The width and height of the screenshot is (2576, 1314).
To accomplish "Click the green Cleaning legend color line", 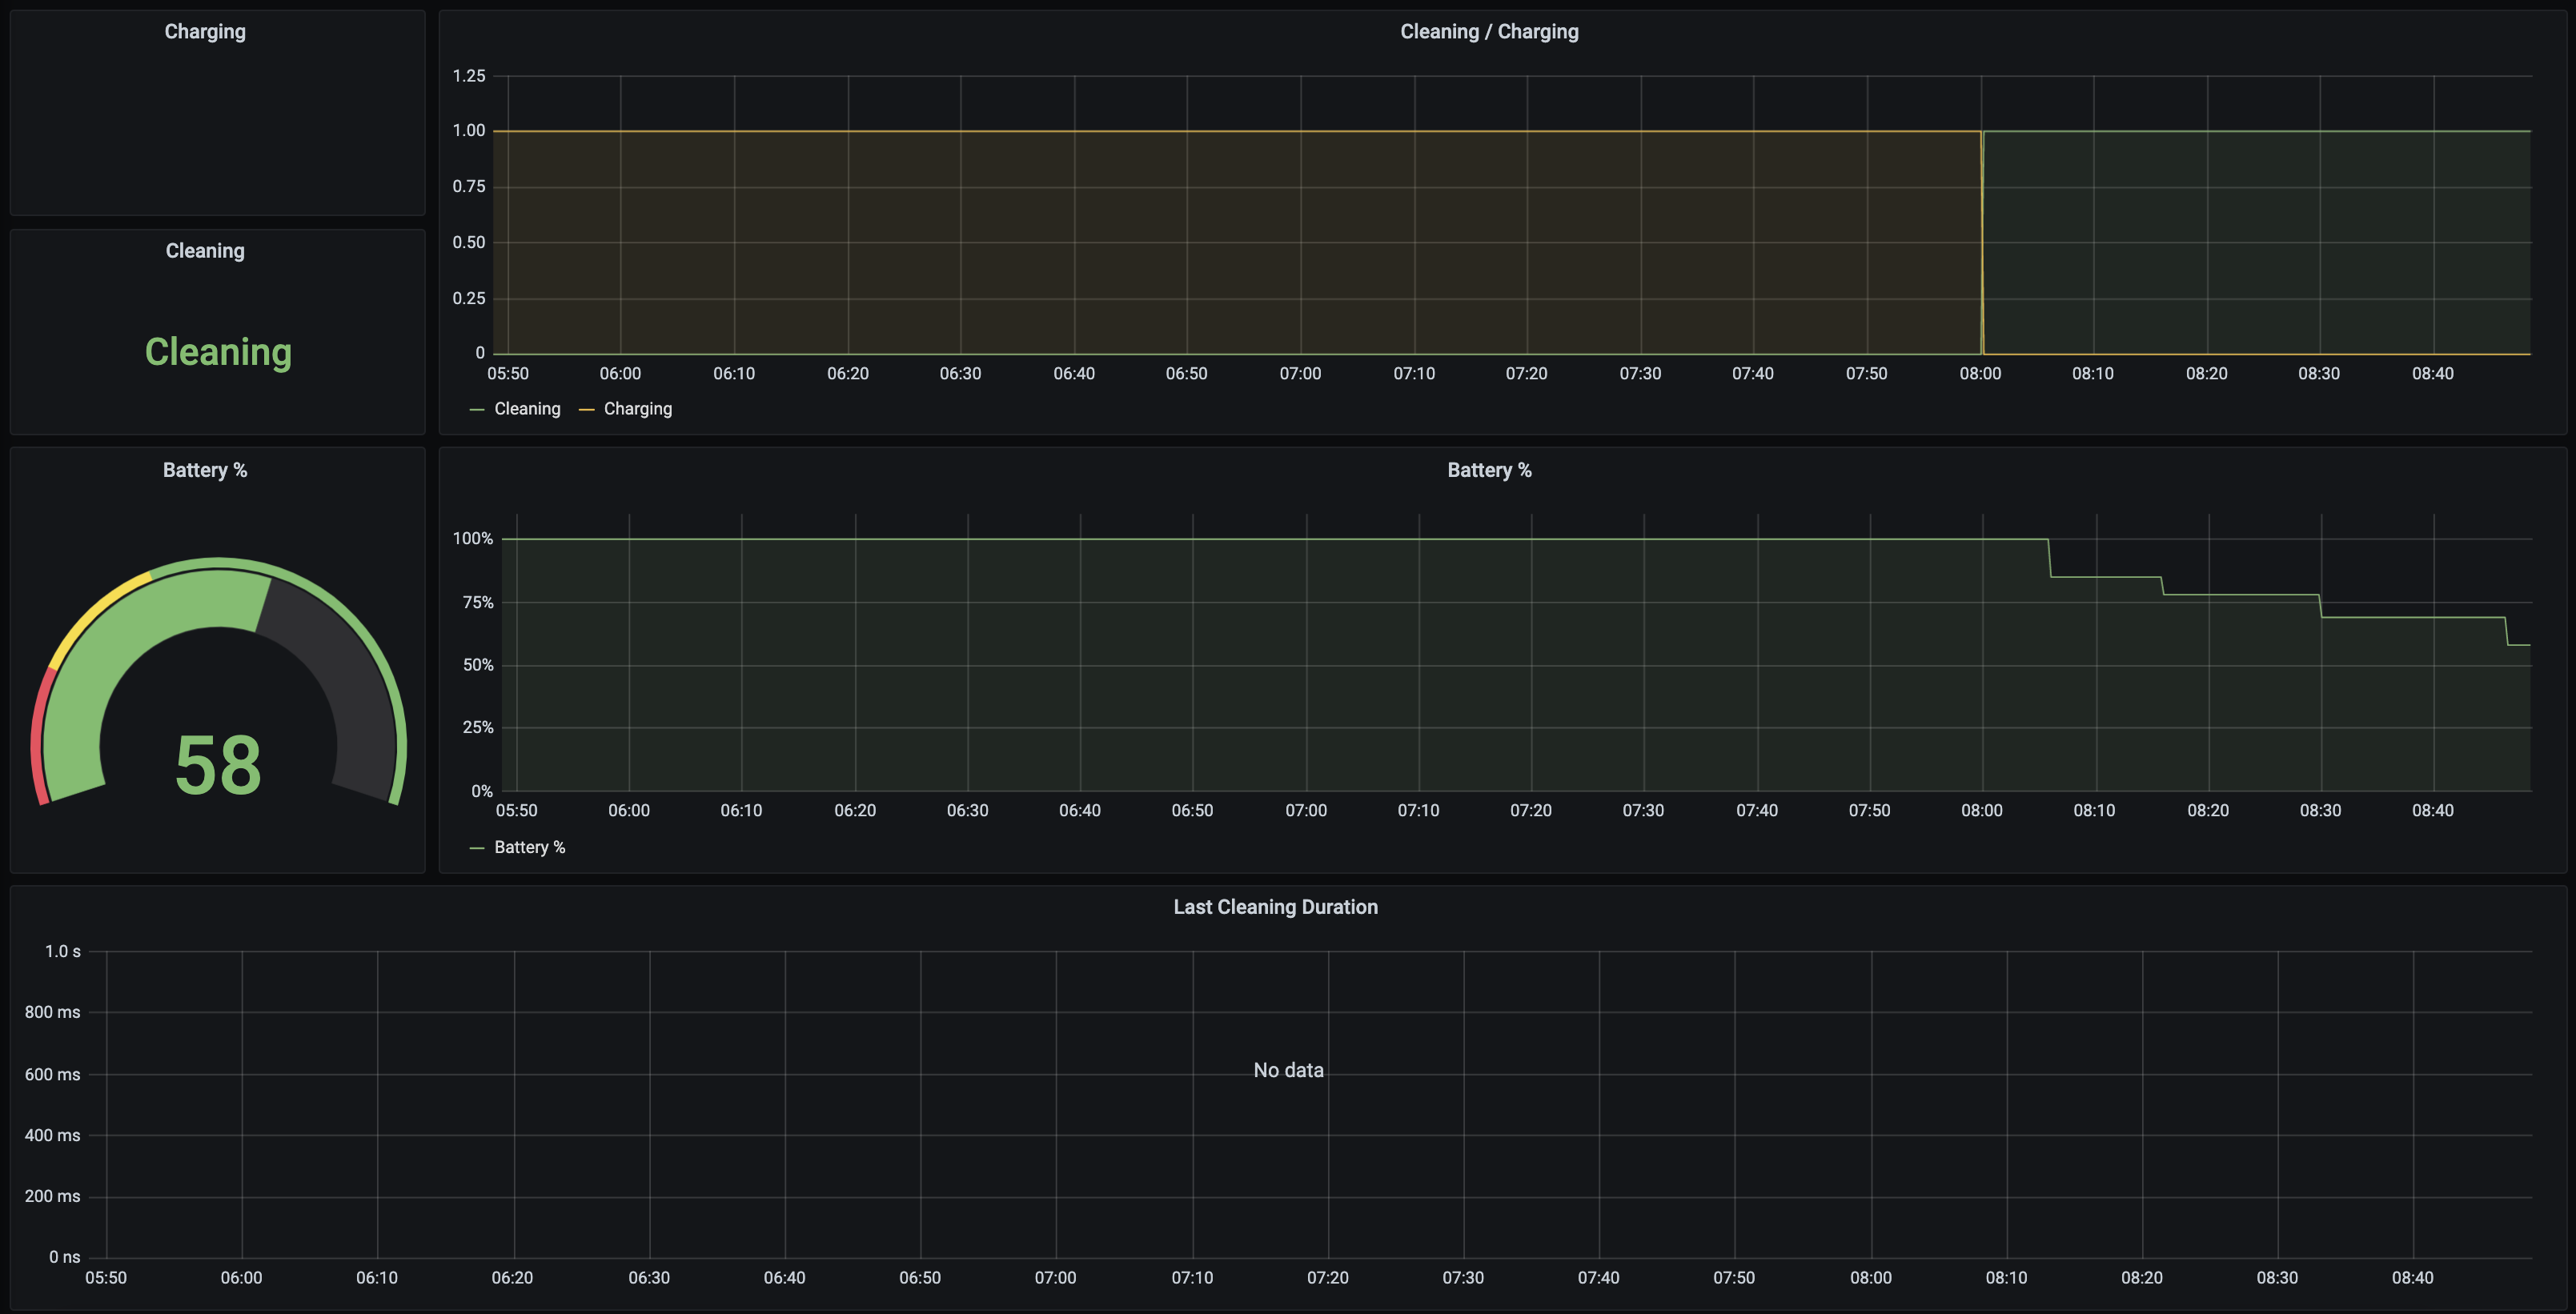I will tap(477, 410).
